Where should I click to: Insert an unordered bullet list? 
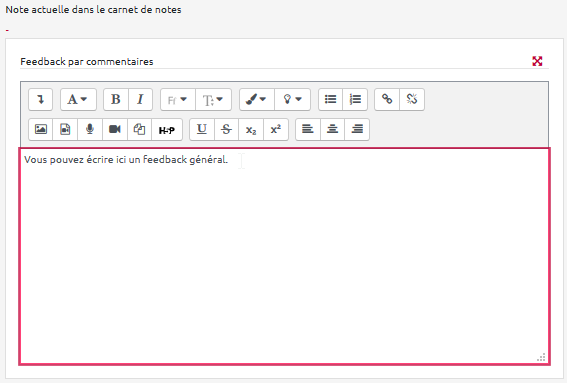(331, 99)
